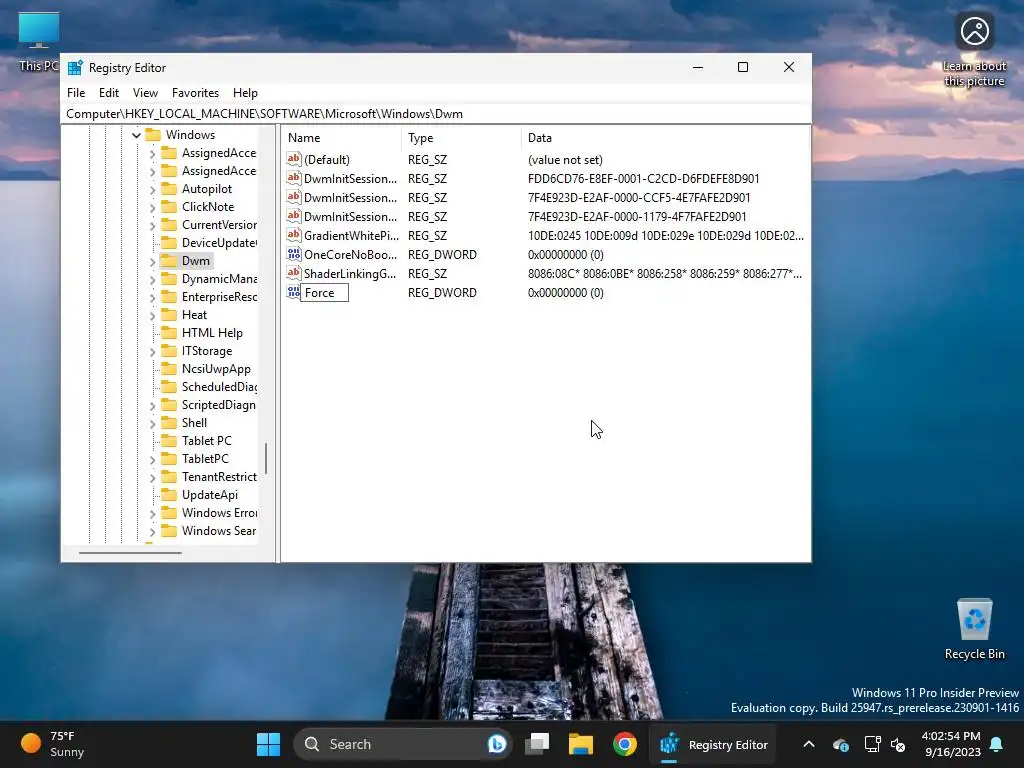The image size is (1024, 768).
Task: Click the Shell folder icon
Action: pyautogui.click(x=169, y=423)
